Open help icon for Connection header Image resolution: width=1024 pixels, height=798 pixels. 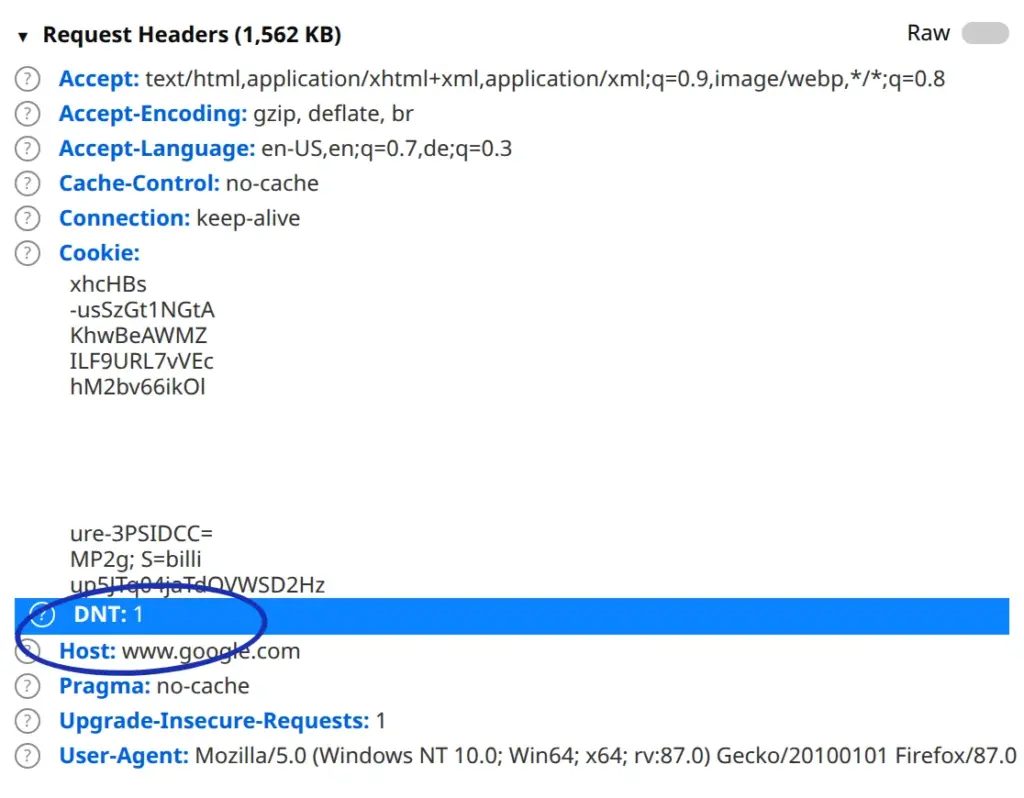(27, 218)
